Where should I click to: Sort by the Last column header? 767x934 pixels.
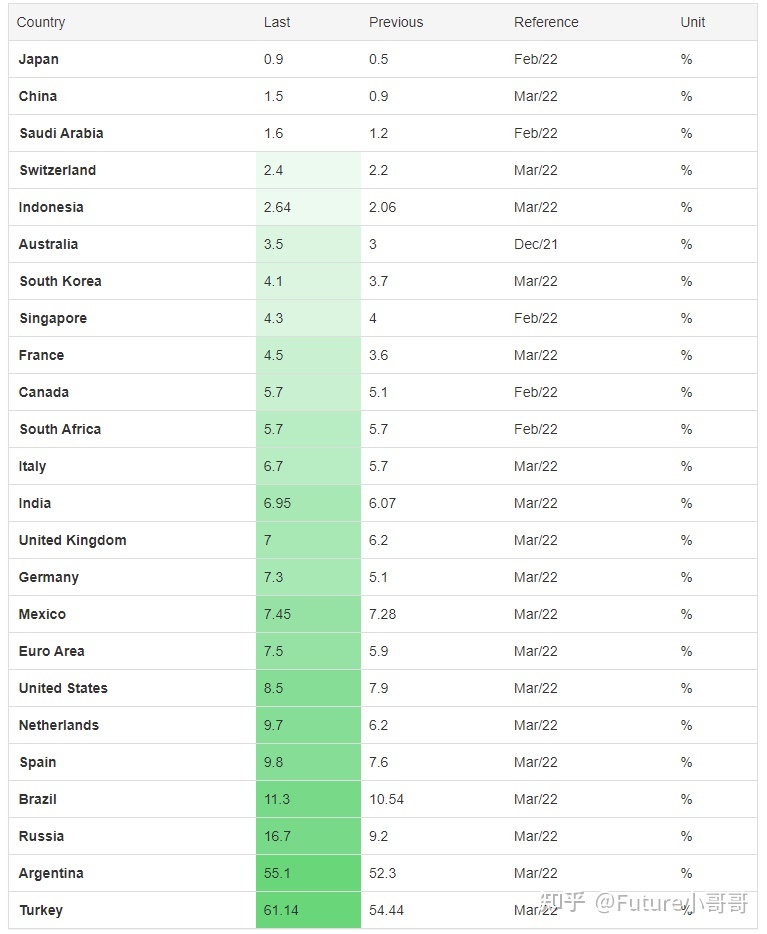point(277,22)
